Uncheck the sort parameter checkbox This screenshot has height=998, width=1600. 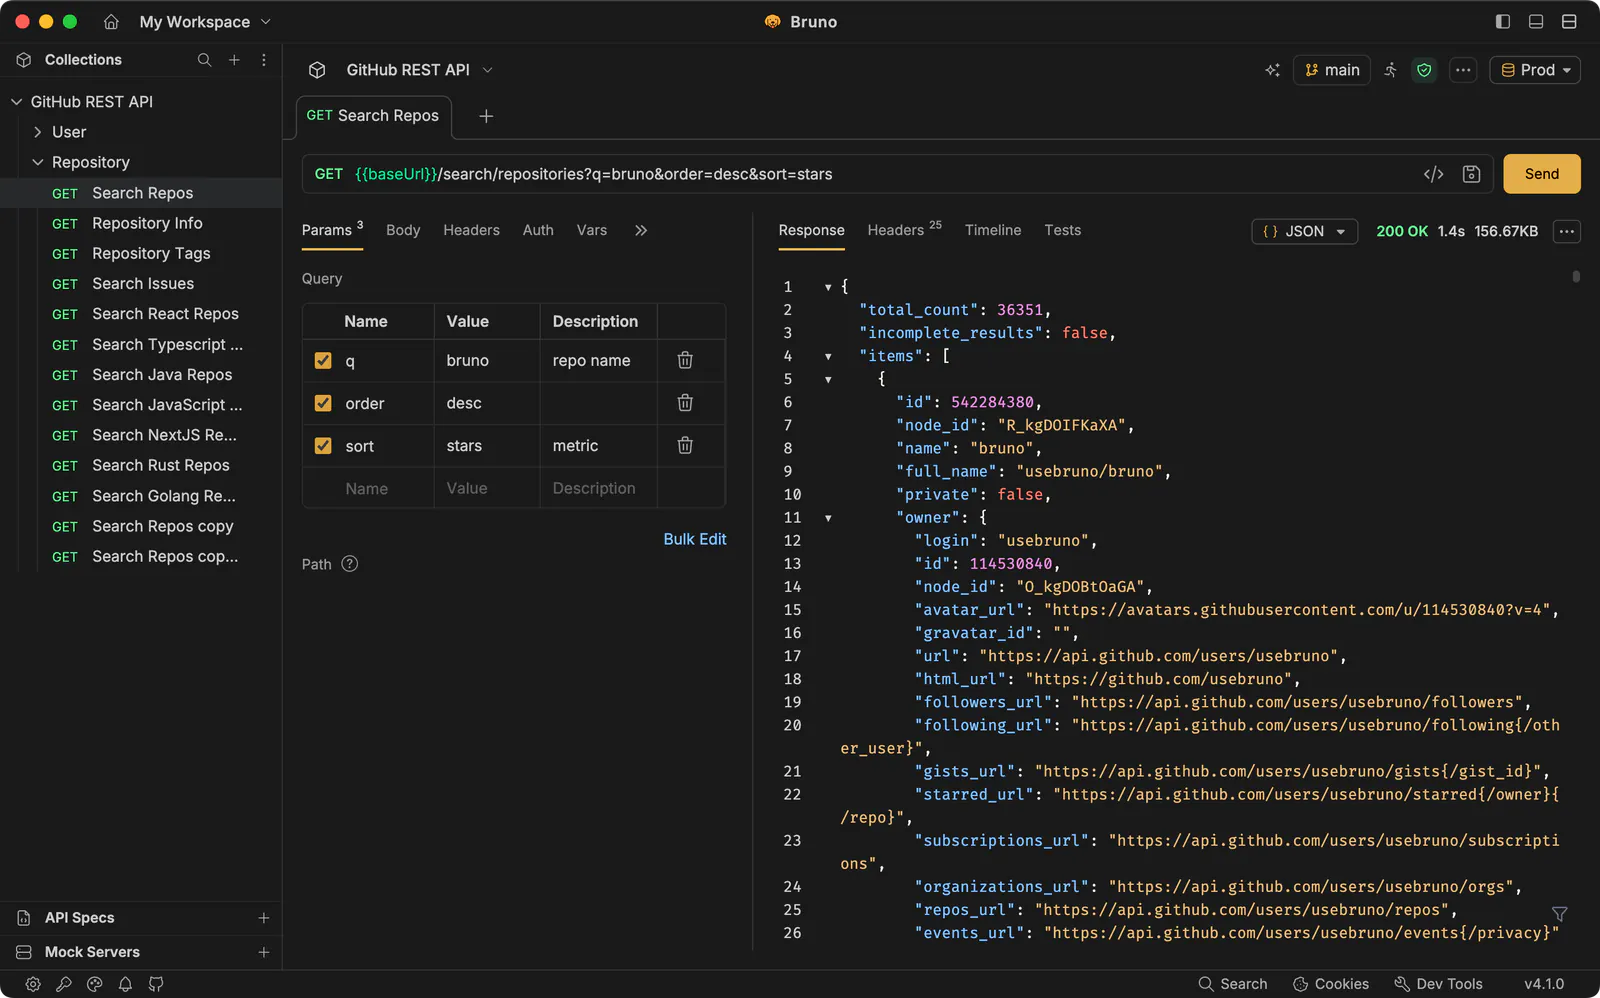coord(323,446)
